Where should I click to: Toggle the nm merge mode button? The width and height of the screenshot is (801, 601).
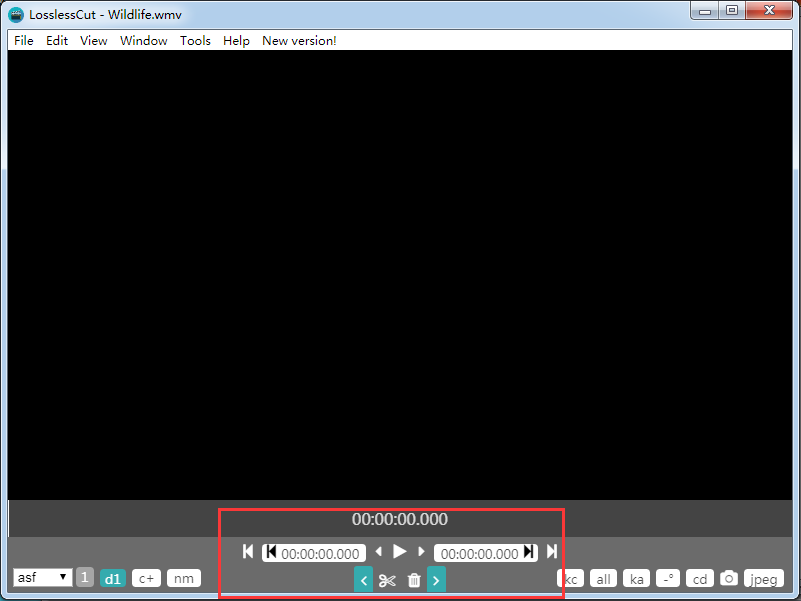[x=184, y=579]
